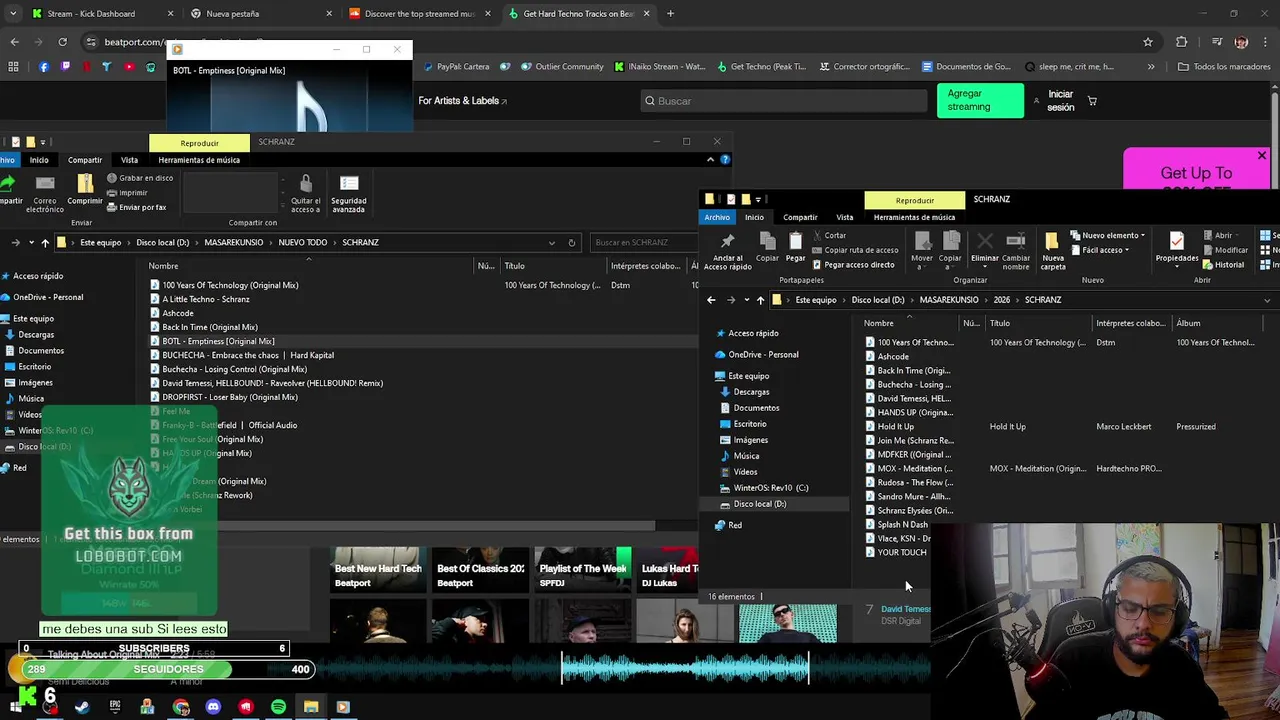Click Pegar acceso directo
The image size is (1280, 720).
click(853, 265)
